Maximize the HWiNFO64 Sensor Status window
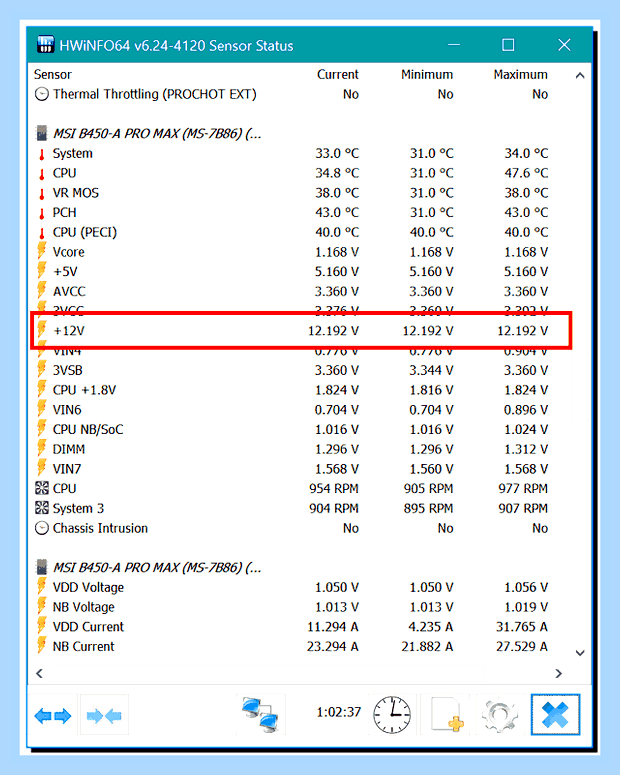The width and height of the screenshot is (620, 775). 508,45
